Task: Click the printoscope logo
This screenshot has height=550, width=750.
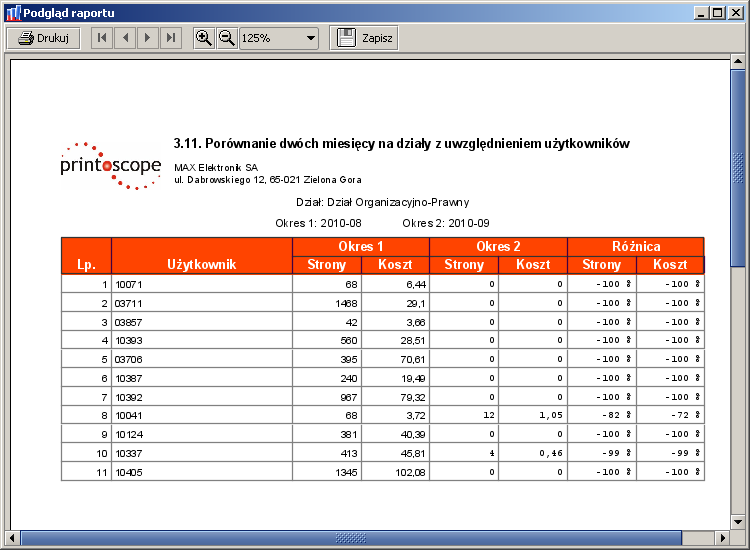Action: pos(111,165)
